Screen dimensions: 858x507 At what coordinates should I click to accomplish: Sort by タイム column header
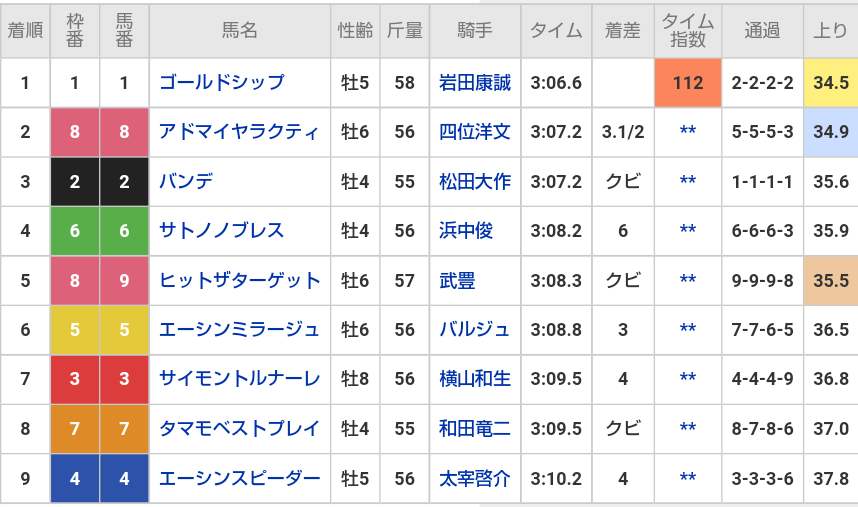point(557,30)
